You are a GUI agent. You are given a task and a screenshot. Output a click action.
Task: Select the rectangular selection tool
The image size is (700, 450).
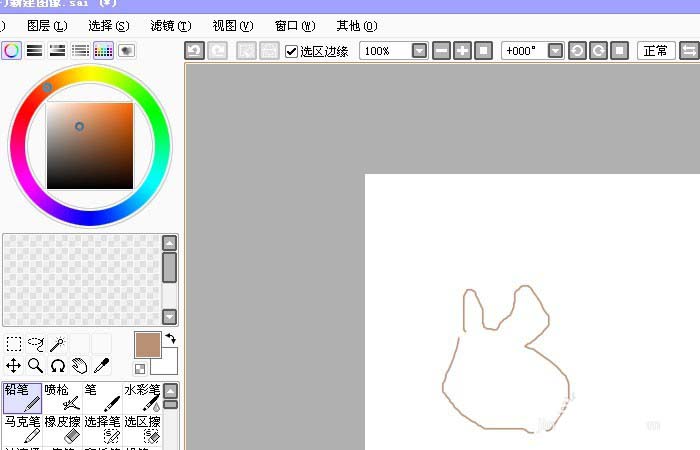pyautogui.click(x=13, y=344)
